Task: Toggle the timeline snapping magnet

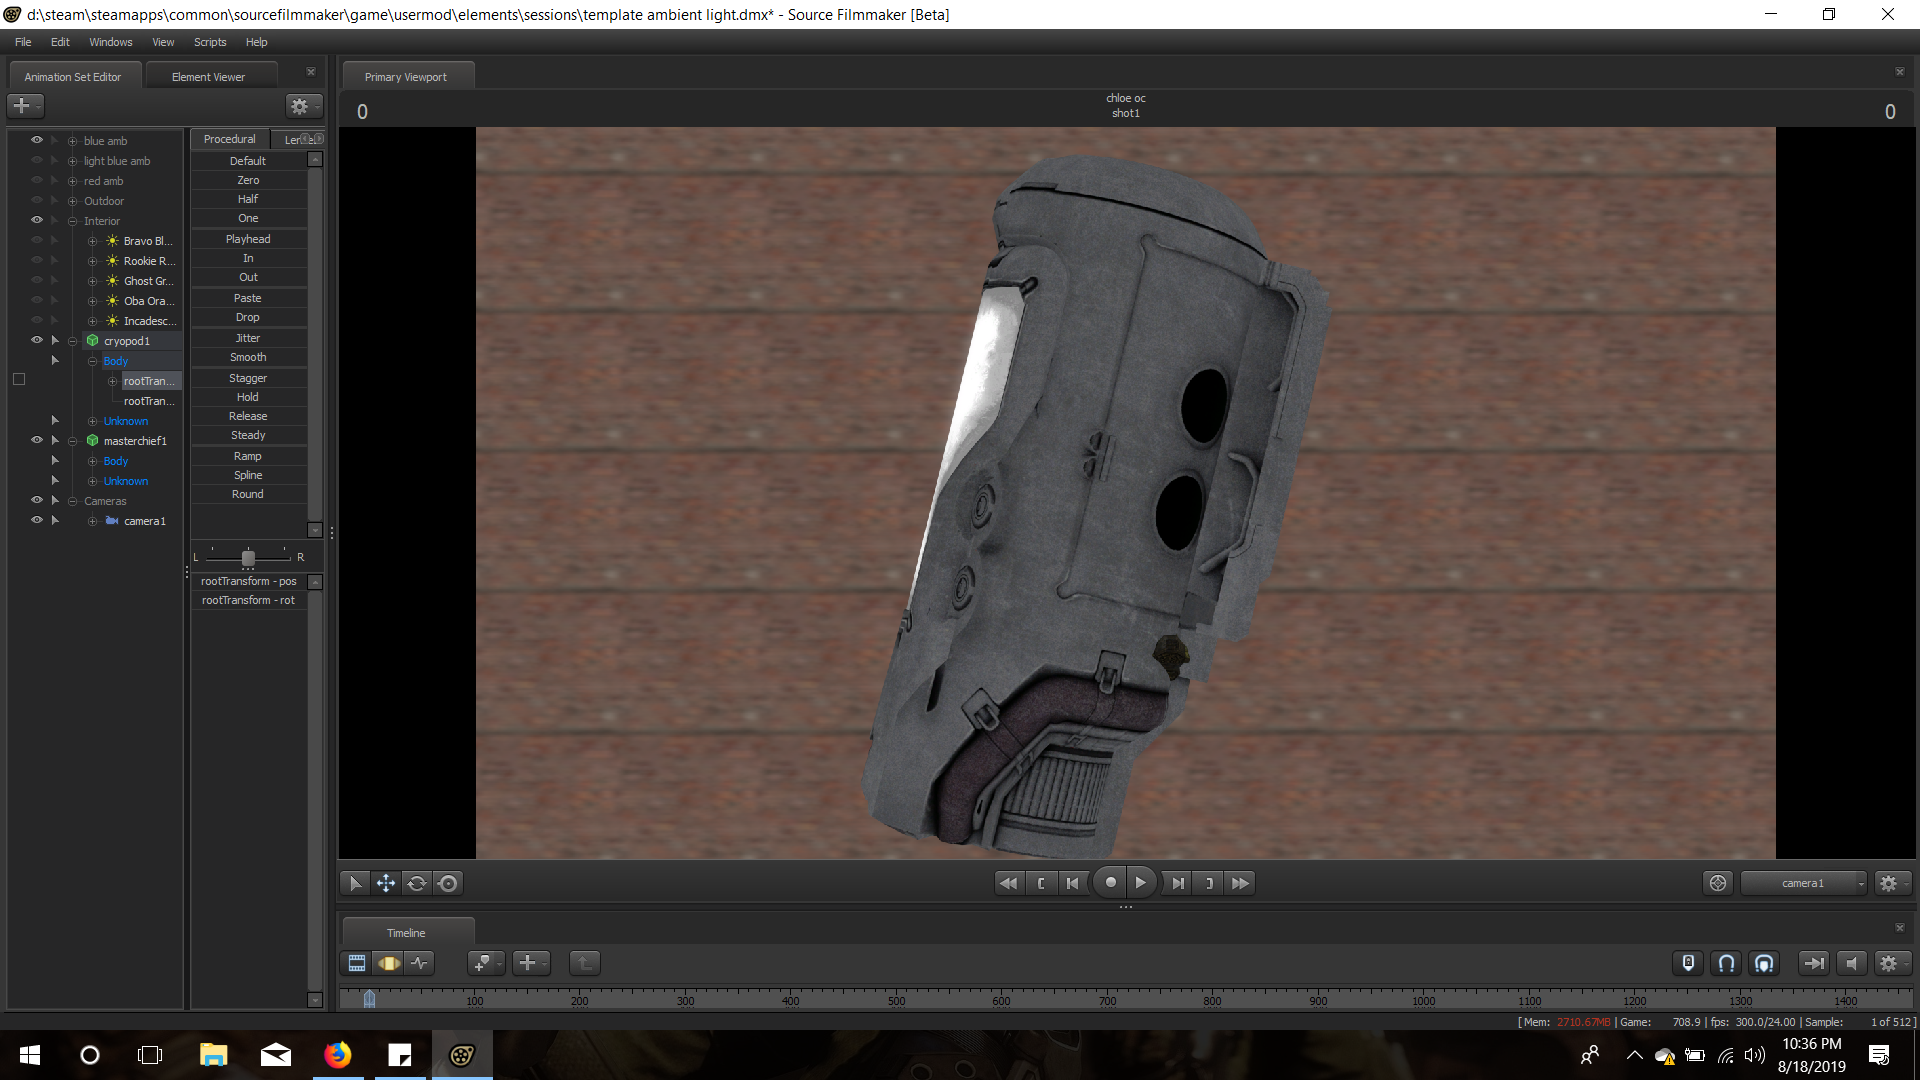Action: pyautogui.click(x=1726, y=963)
